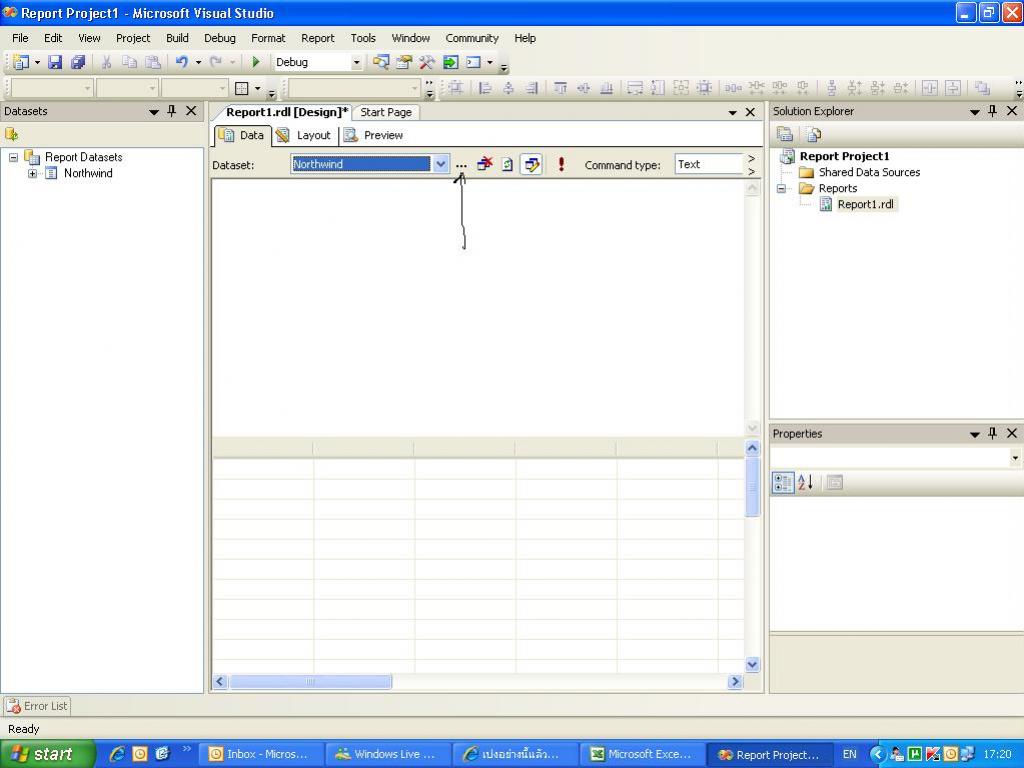Sort properties alphabetically

pyautogui.click(x=805, y=483)
